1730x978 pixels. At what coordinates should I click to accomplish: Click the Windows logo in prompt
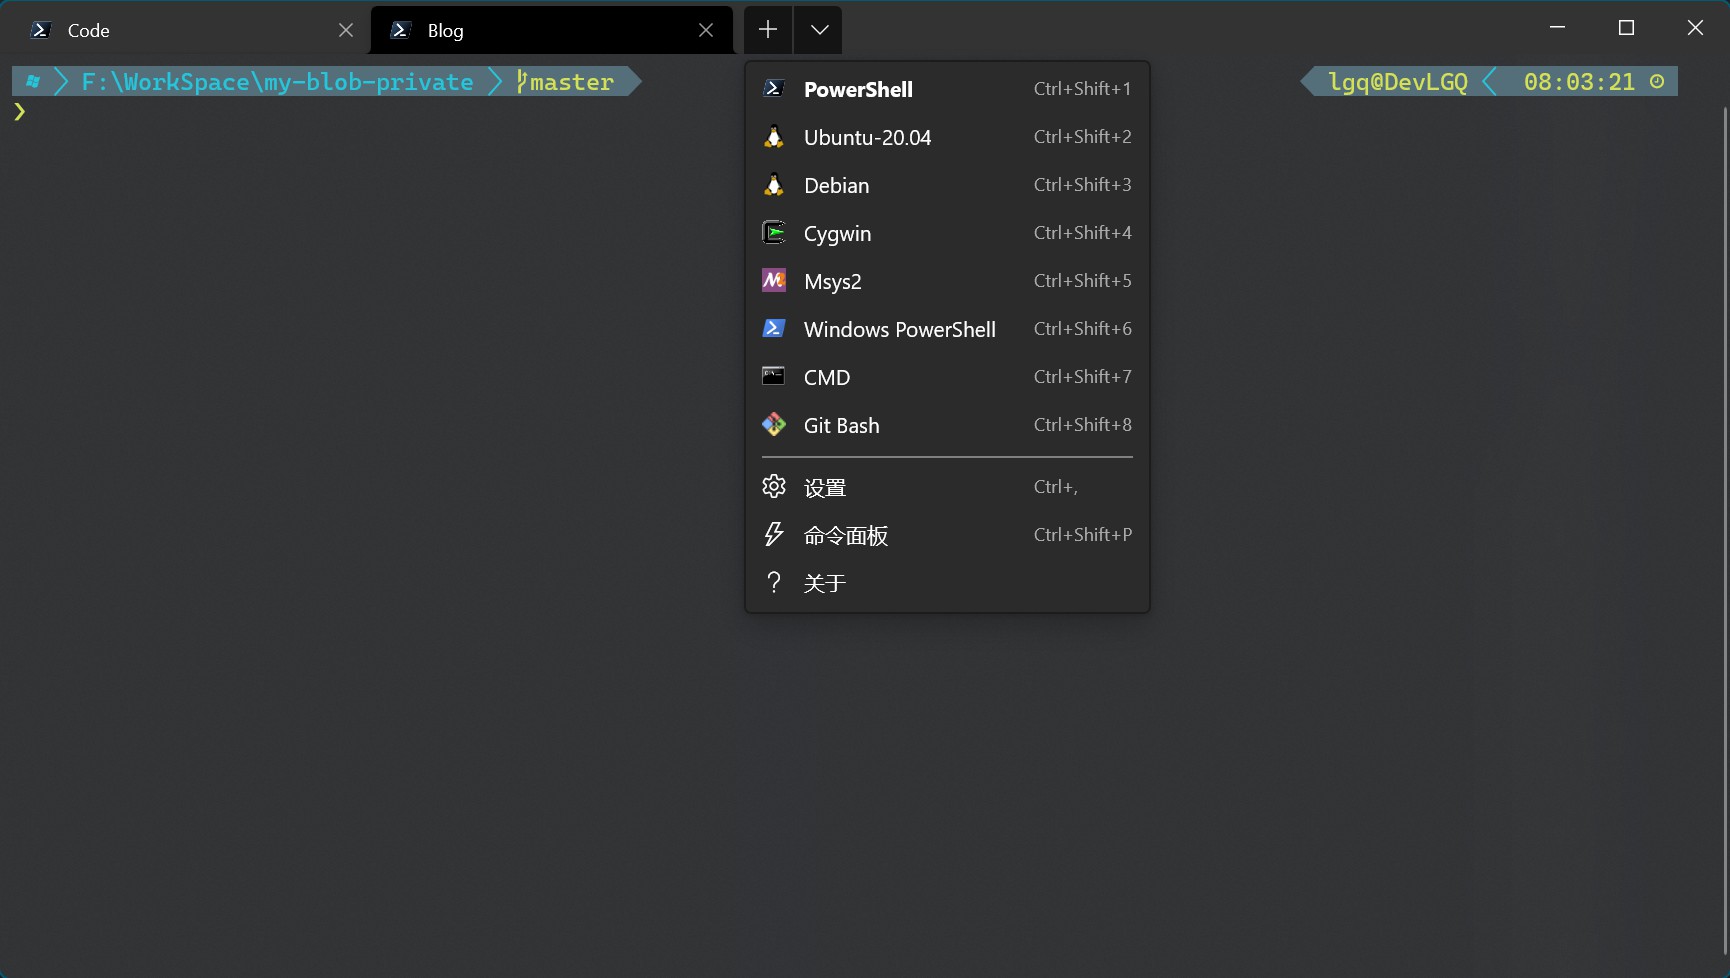coord(33,81)
